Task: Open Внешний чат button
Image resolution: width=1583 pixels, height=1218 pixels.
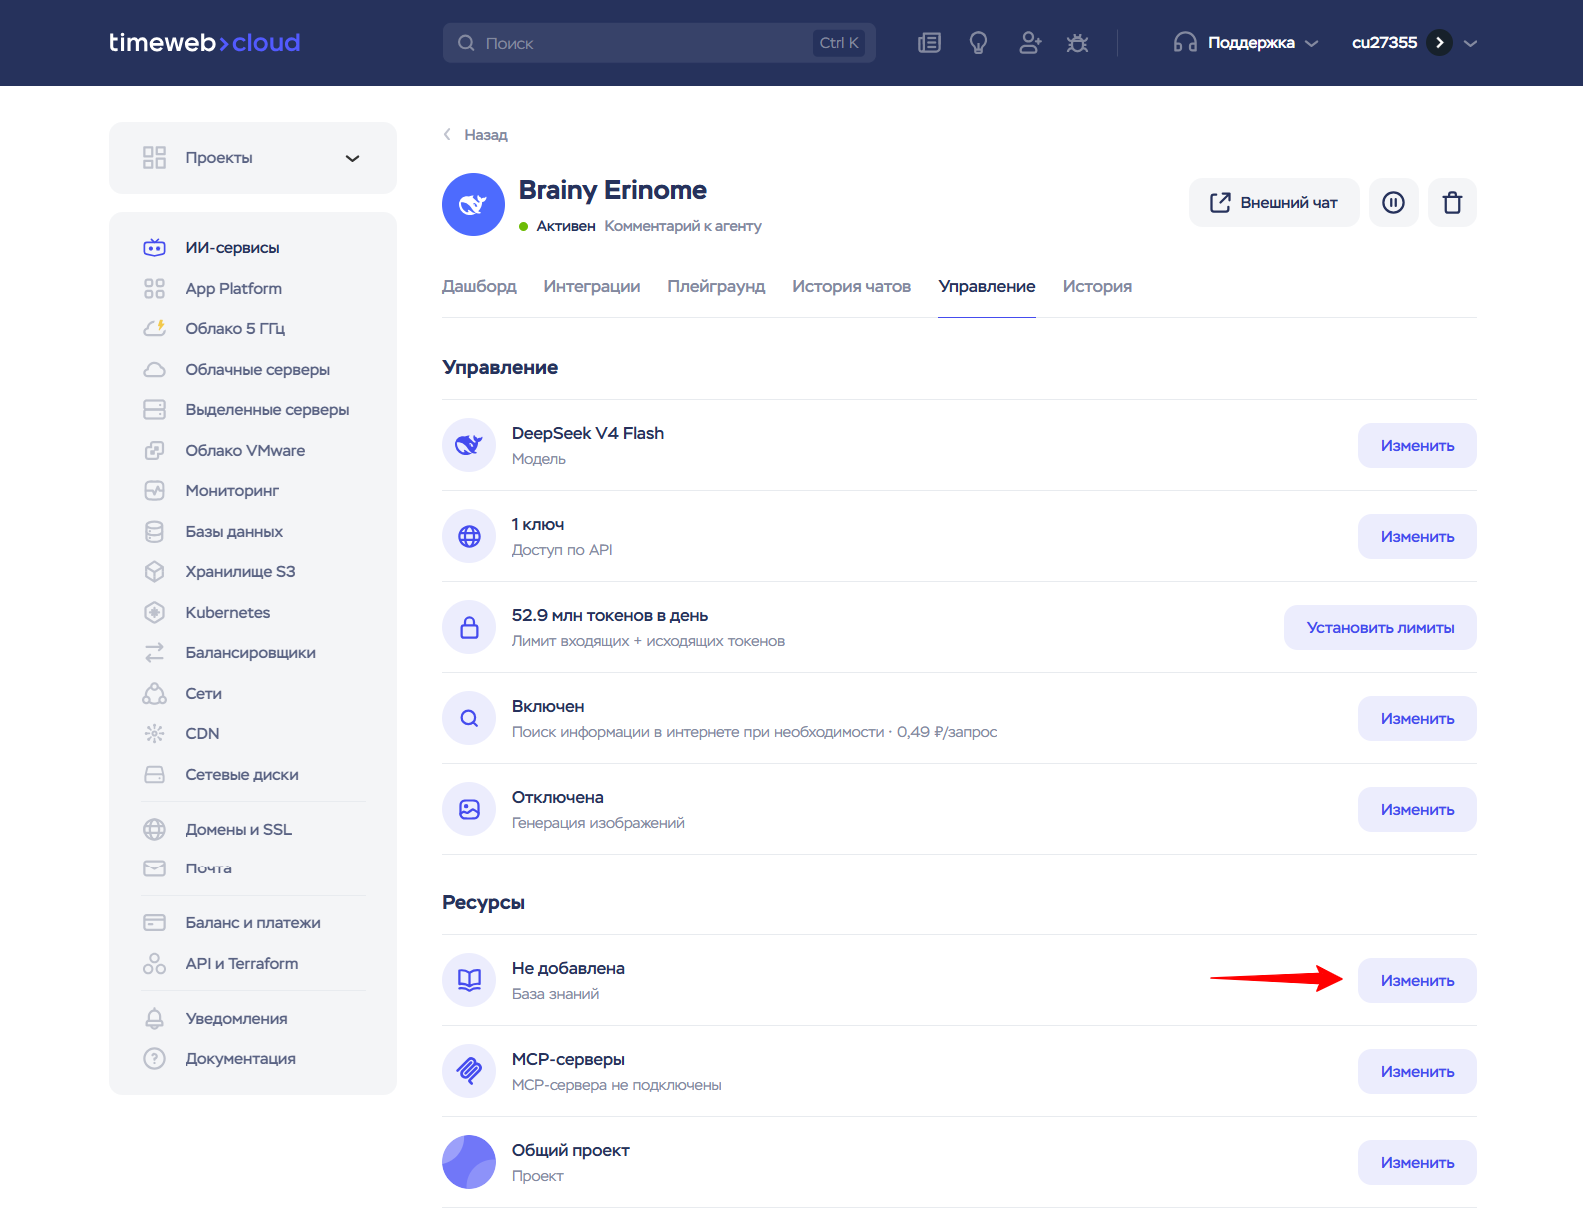Action: pos(1274,203)
